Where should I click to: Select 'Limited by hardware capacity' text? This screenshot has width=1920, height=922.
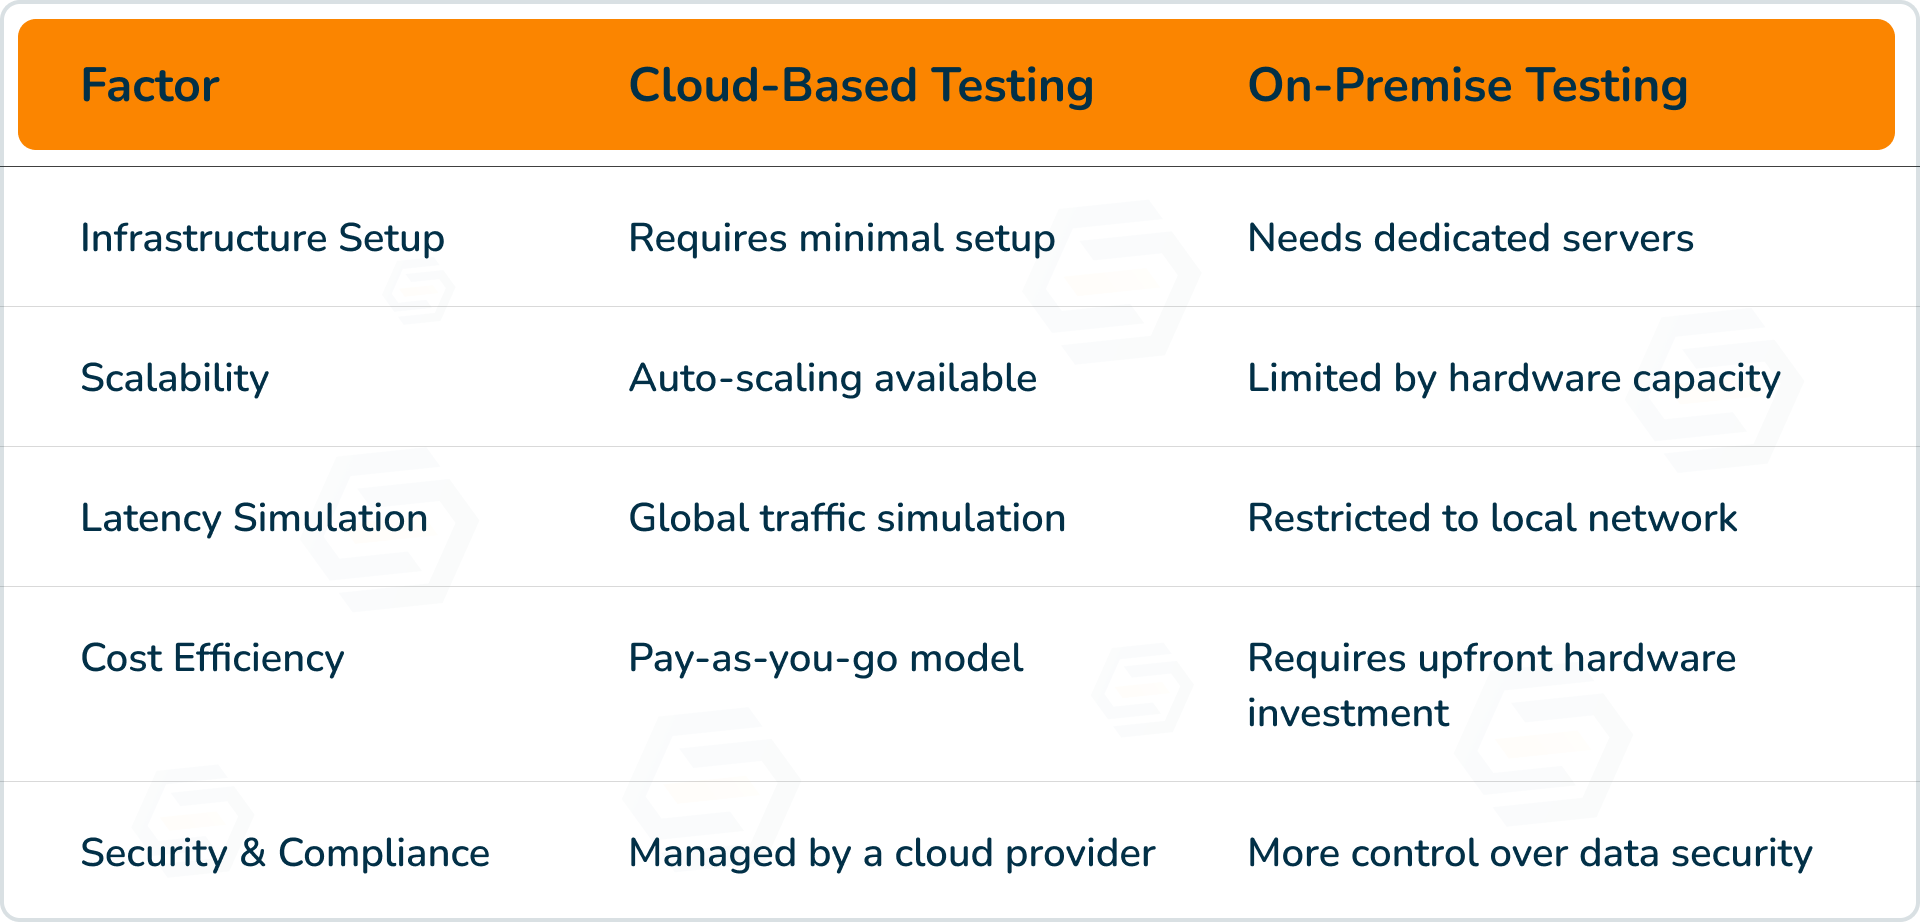1514,379
